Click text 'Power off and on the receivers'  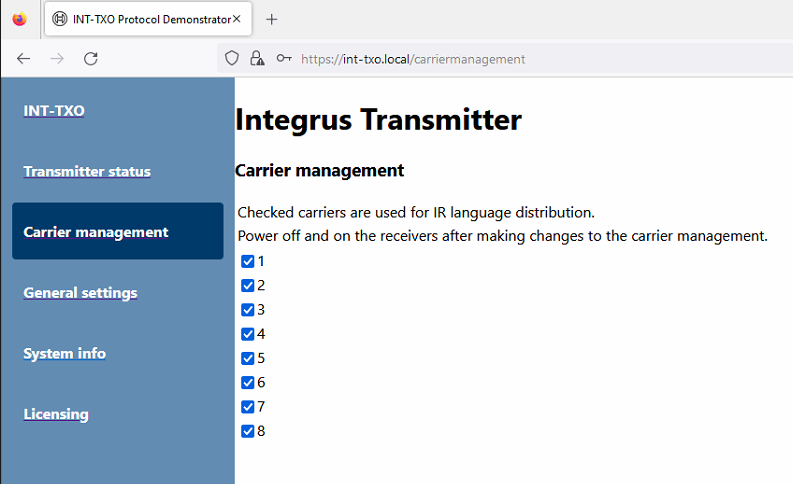338,236
